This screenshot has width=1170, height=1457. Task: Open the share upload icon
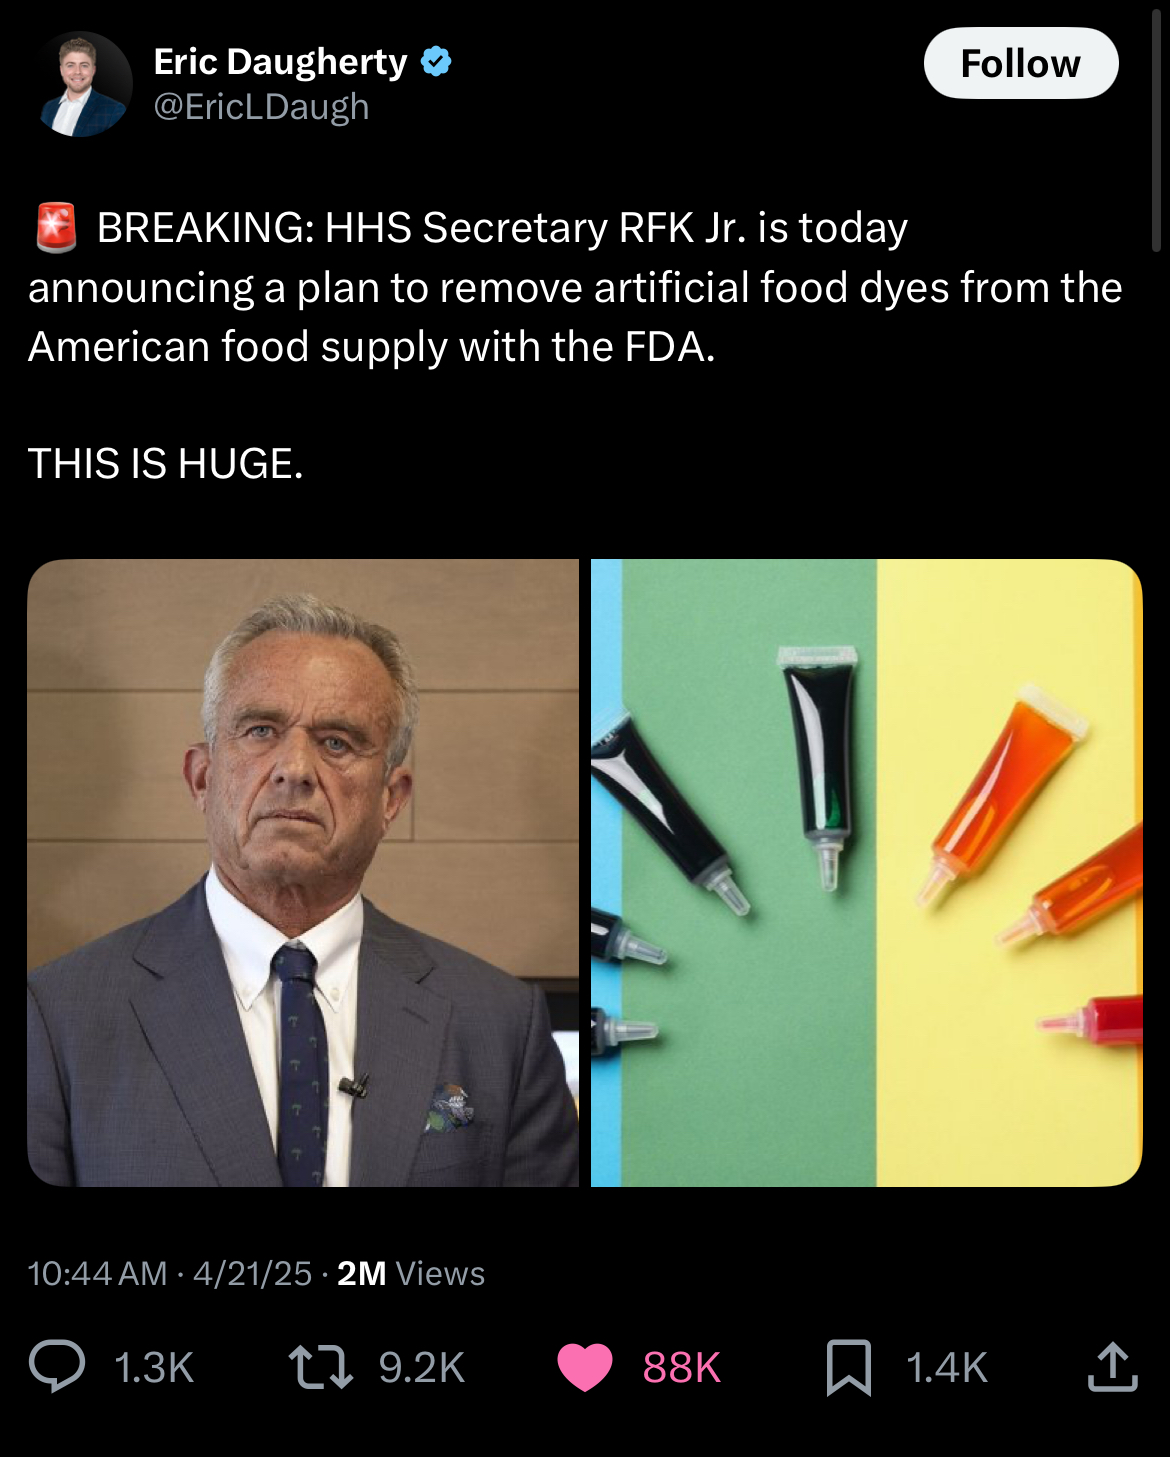click(1112, 1367)
